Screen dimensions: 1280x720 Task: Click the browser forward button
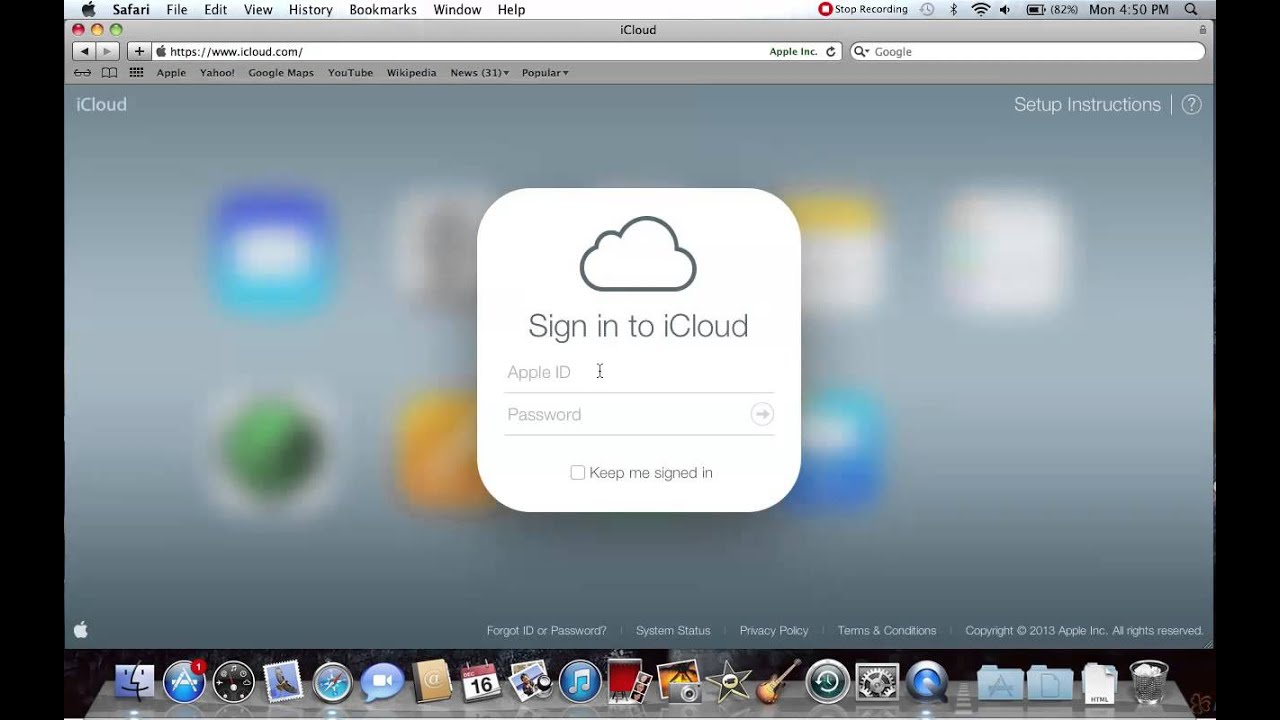108,51
